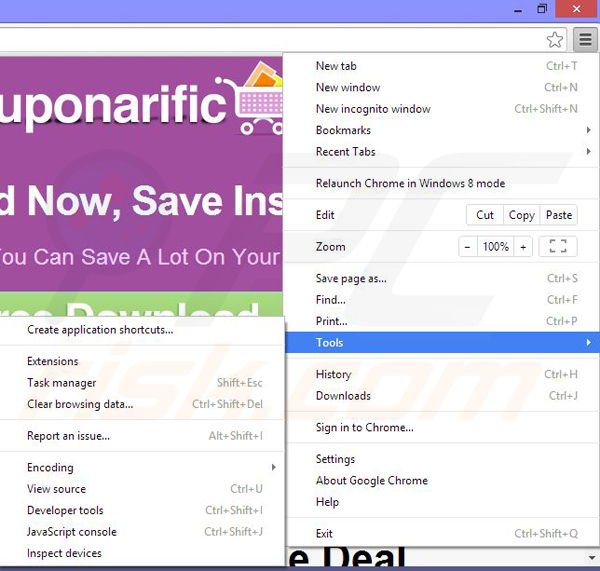Expand the Encoding submenu arrow
Image resolution: width=600 pixels, height=571 pixels.
[x=273, y=467]
